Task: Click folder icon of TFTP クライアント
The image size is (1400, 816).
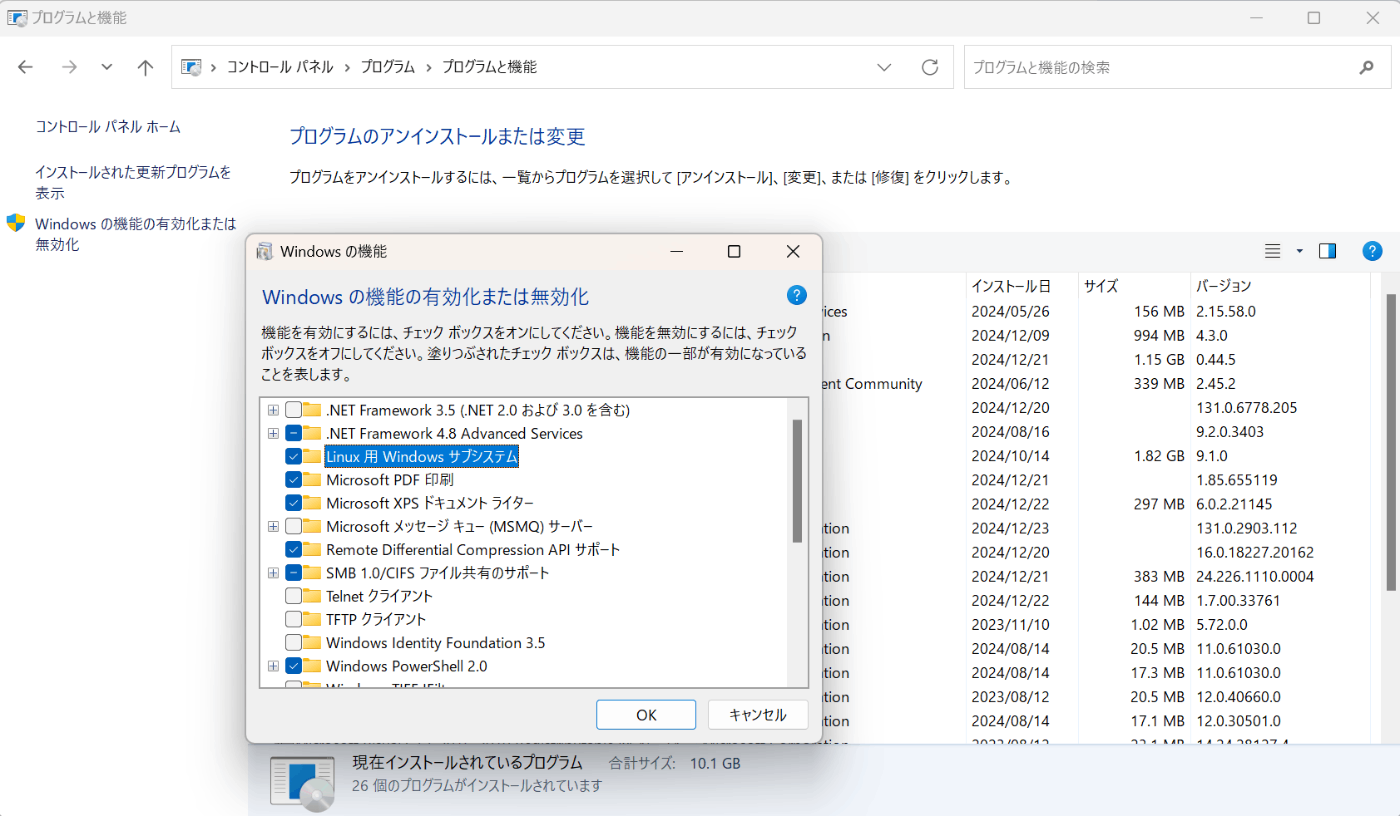Action: 312,619
